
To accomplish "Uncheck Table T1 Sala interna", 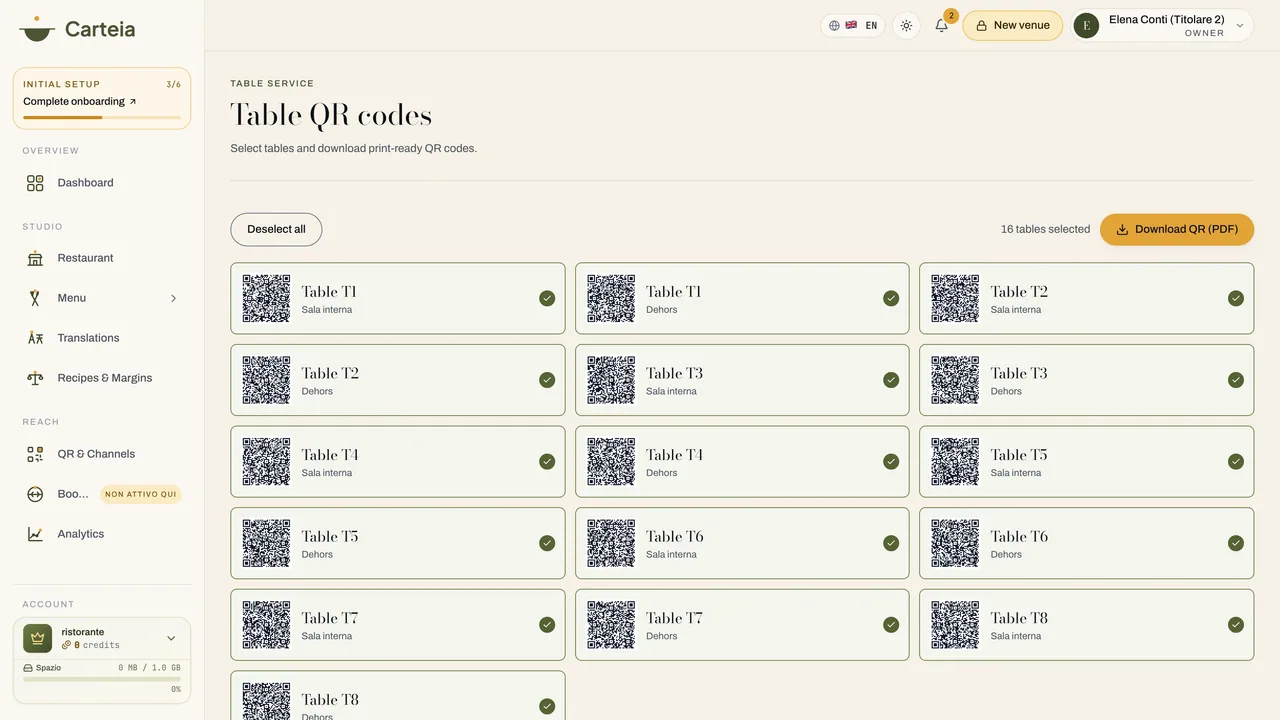I will (x=547, y=298).
